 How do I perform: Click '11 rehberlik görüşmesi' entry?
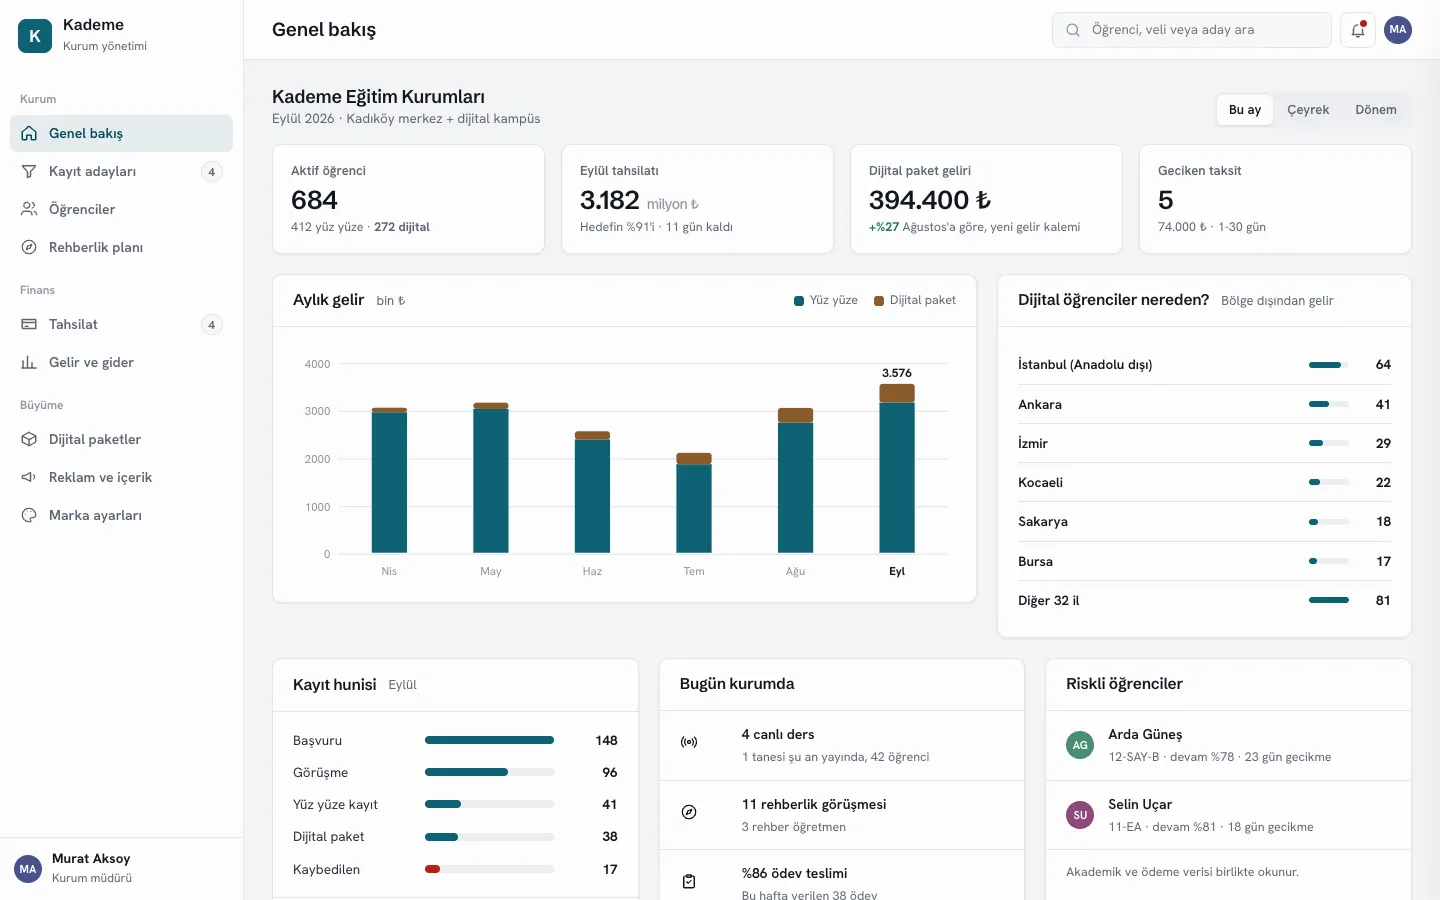coord(842,815)
